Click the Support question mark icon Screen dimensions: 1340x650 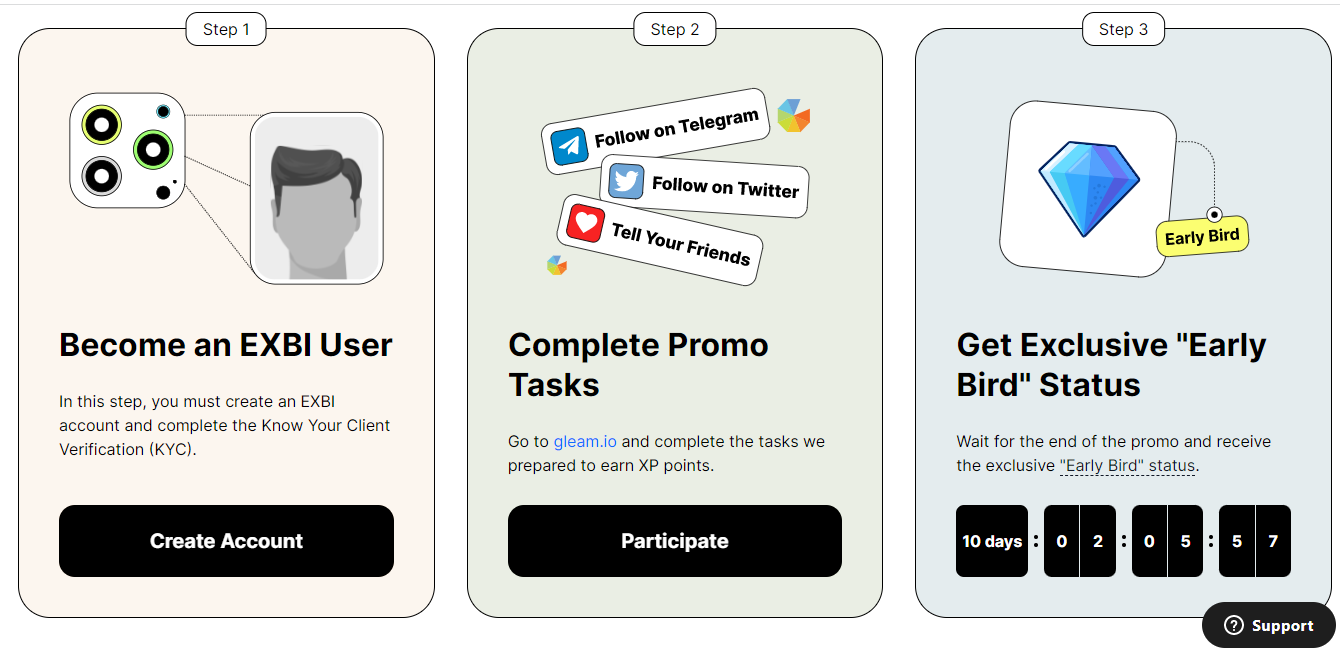click(x=1234, y=626)
